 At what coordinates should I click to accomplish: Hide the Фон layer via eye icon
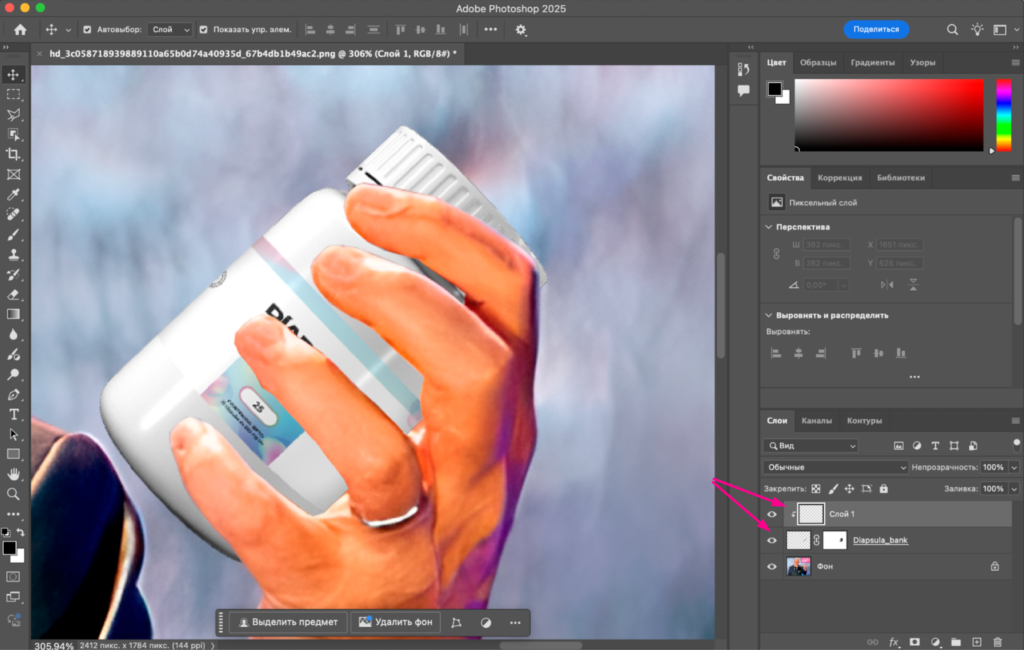click(771, 566)
